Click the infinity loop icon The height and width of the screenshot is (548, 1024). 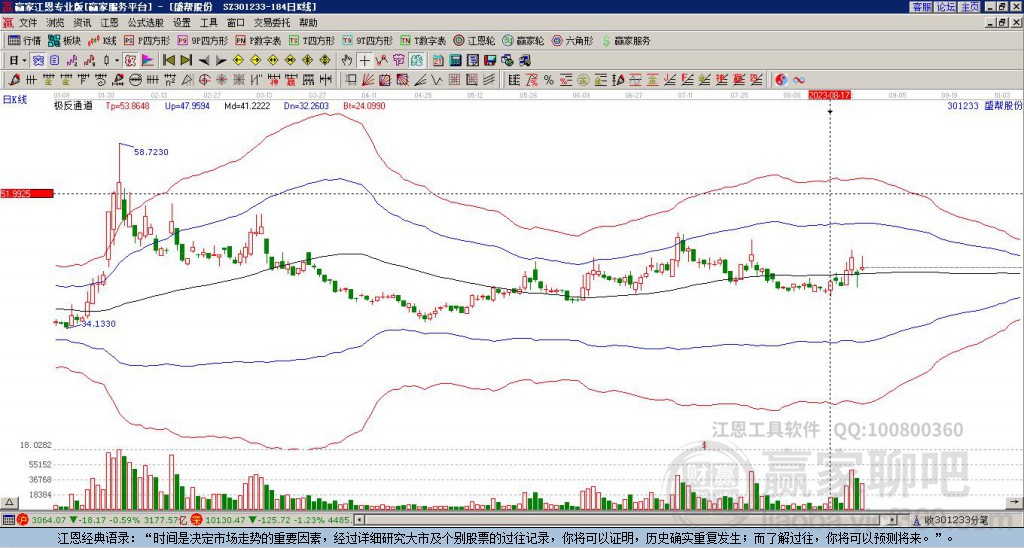[799, 80]
